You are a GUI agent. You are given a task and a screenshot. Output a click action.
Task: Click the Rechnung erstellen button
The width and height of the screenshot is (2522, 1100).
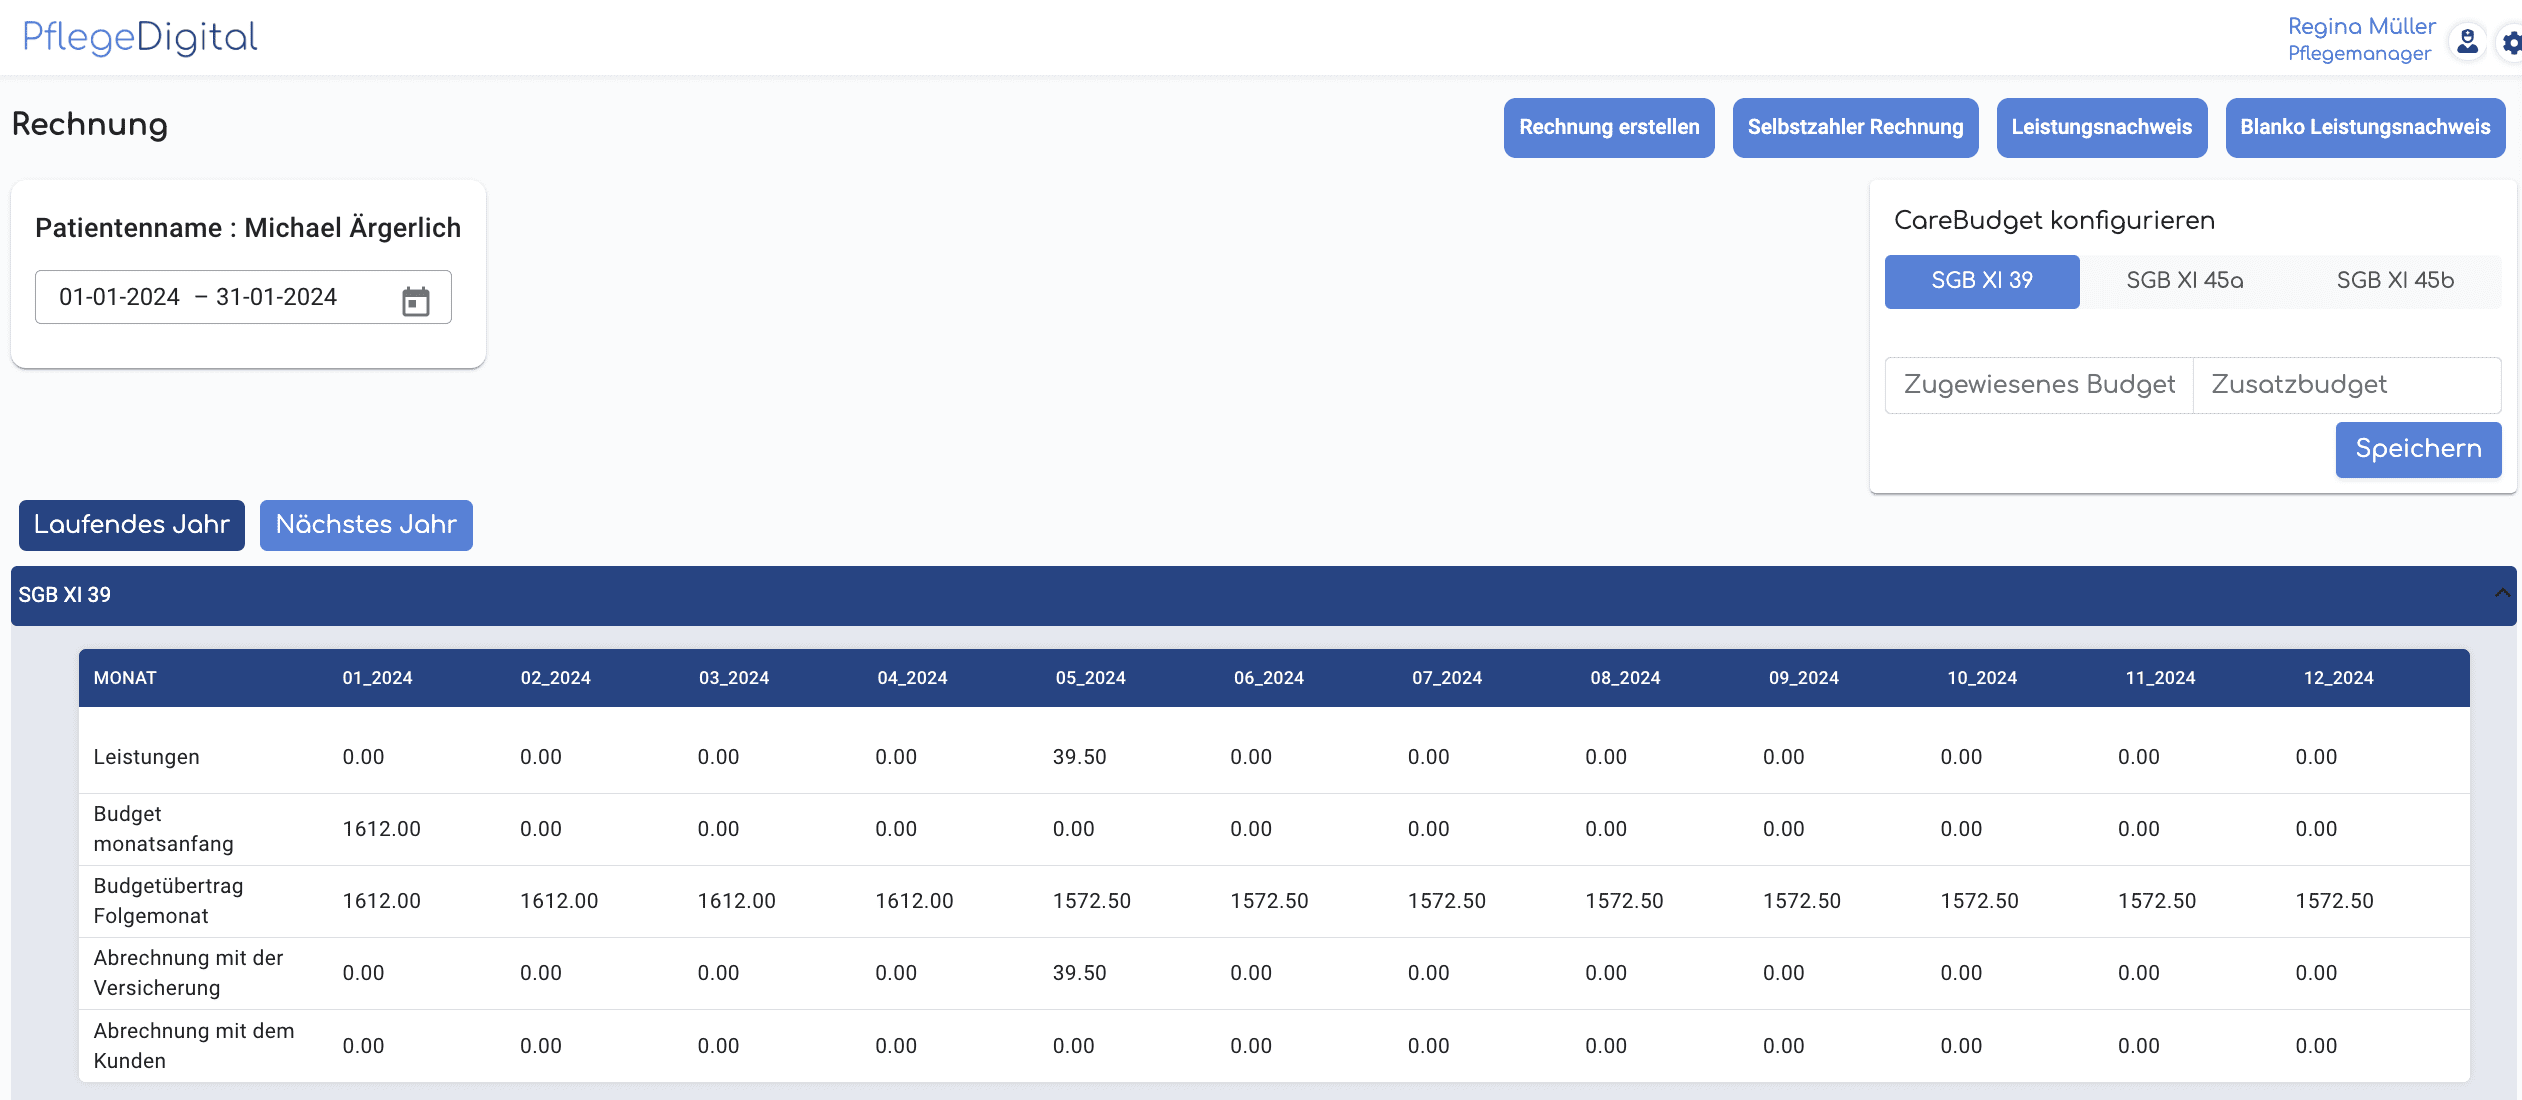tap(1609, 127)
